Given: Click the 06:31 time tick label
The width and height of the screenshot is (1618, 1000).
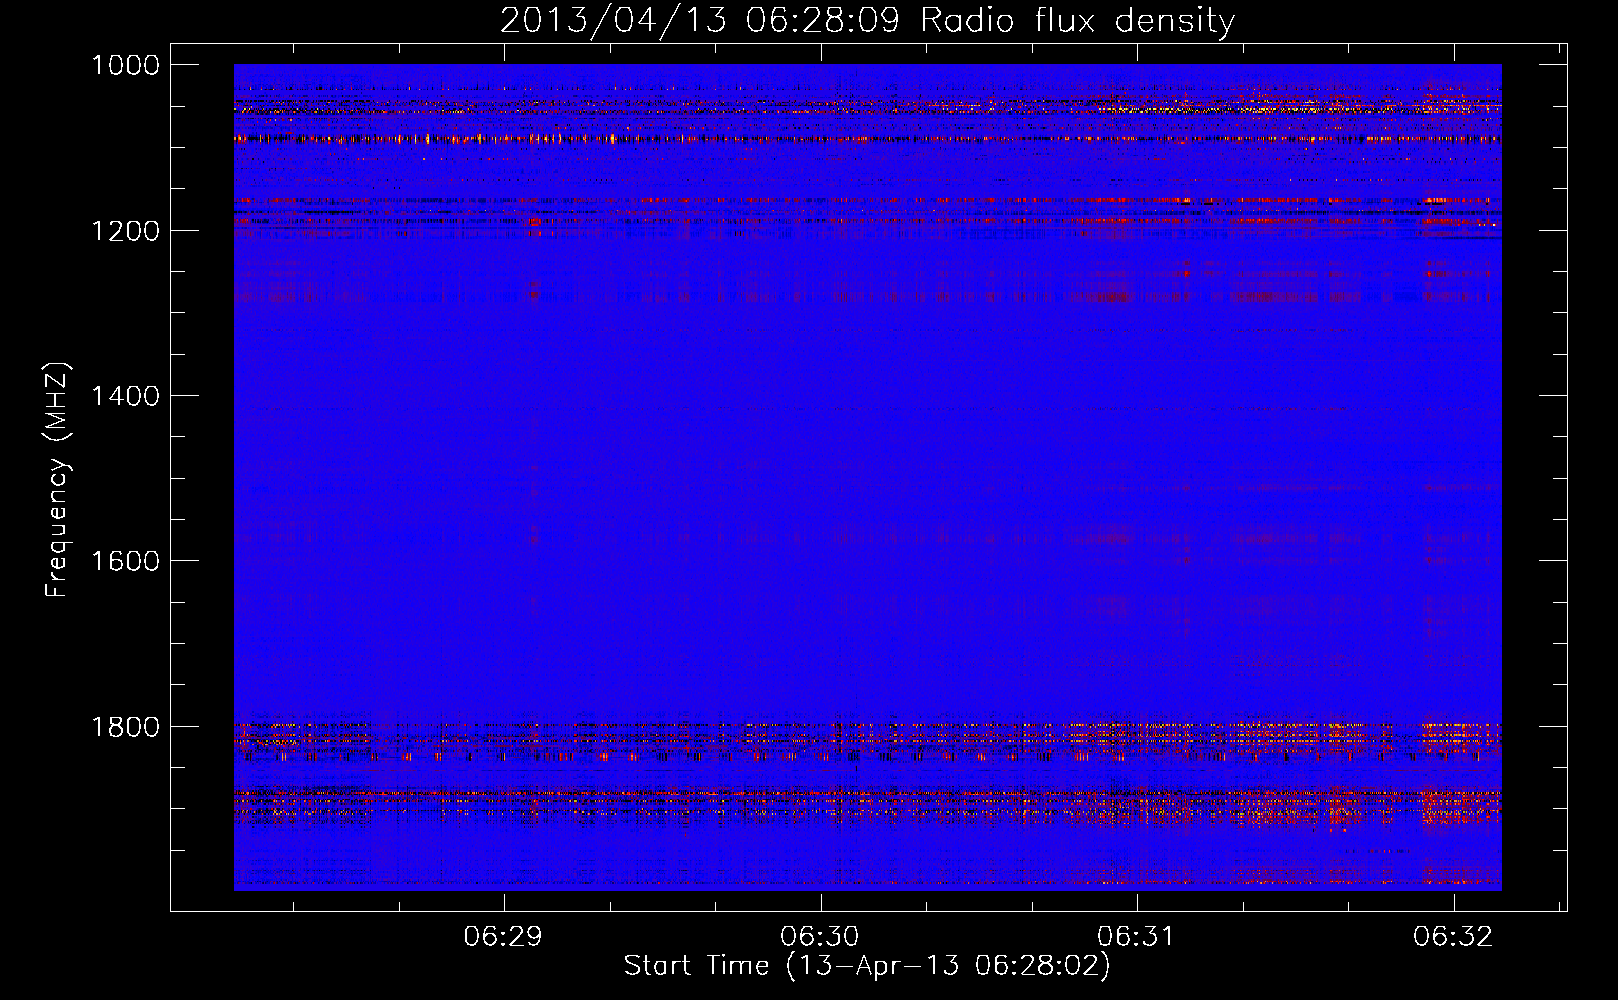Looking at the screenshot, I should pos(1136,936).
